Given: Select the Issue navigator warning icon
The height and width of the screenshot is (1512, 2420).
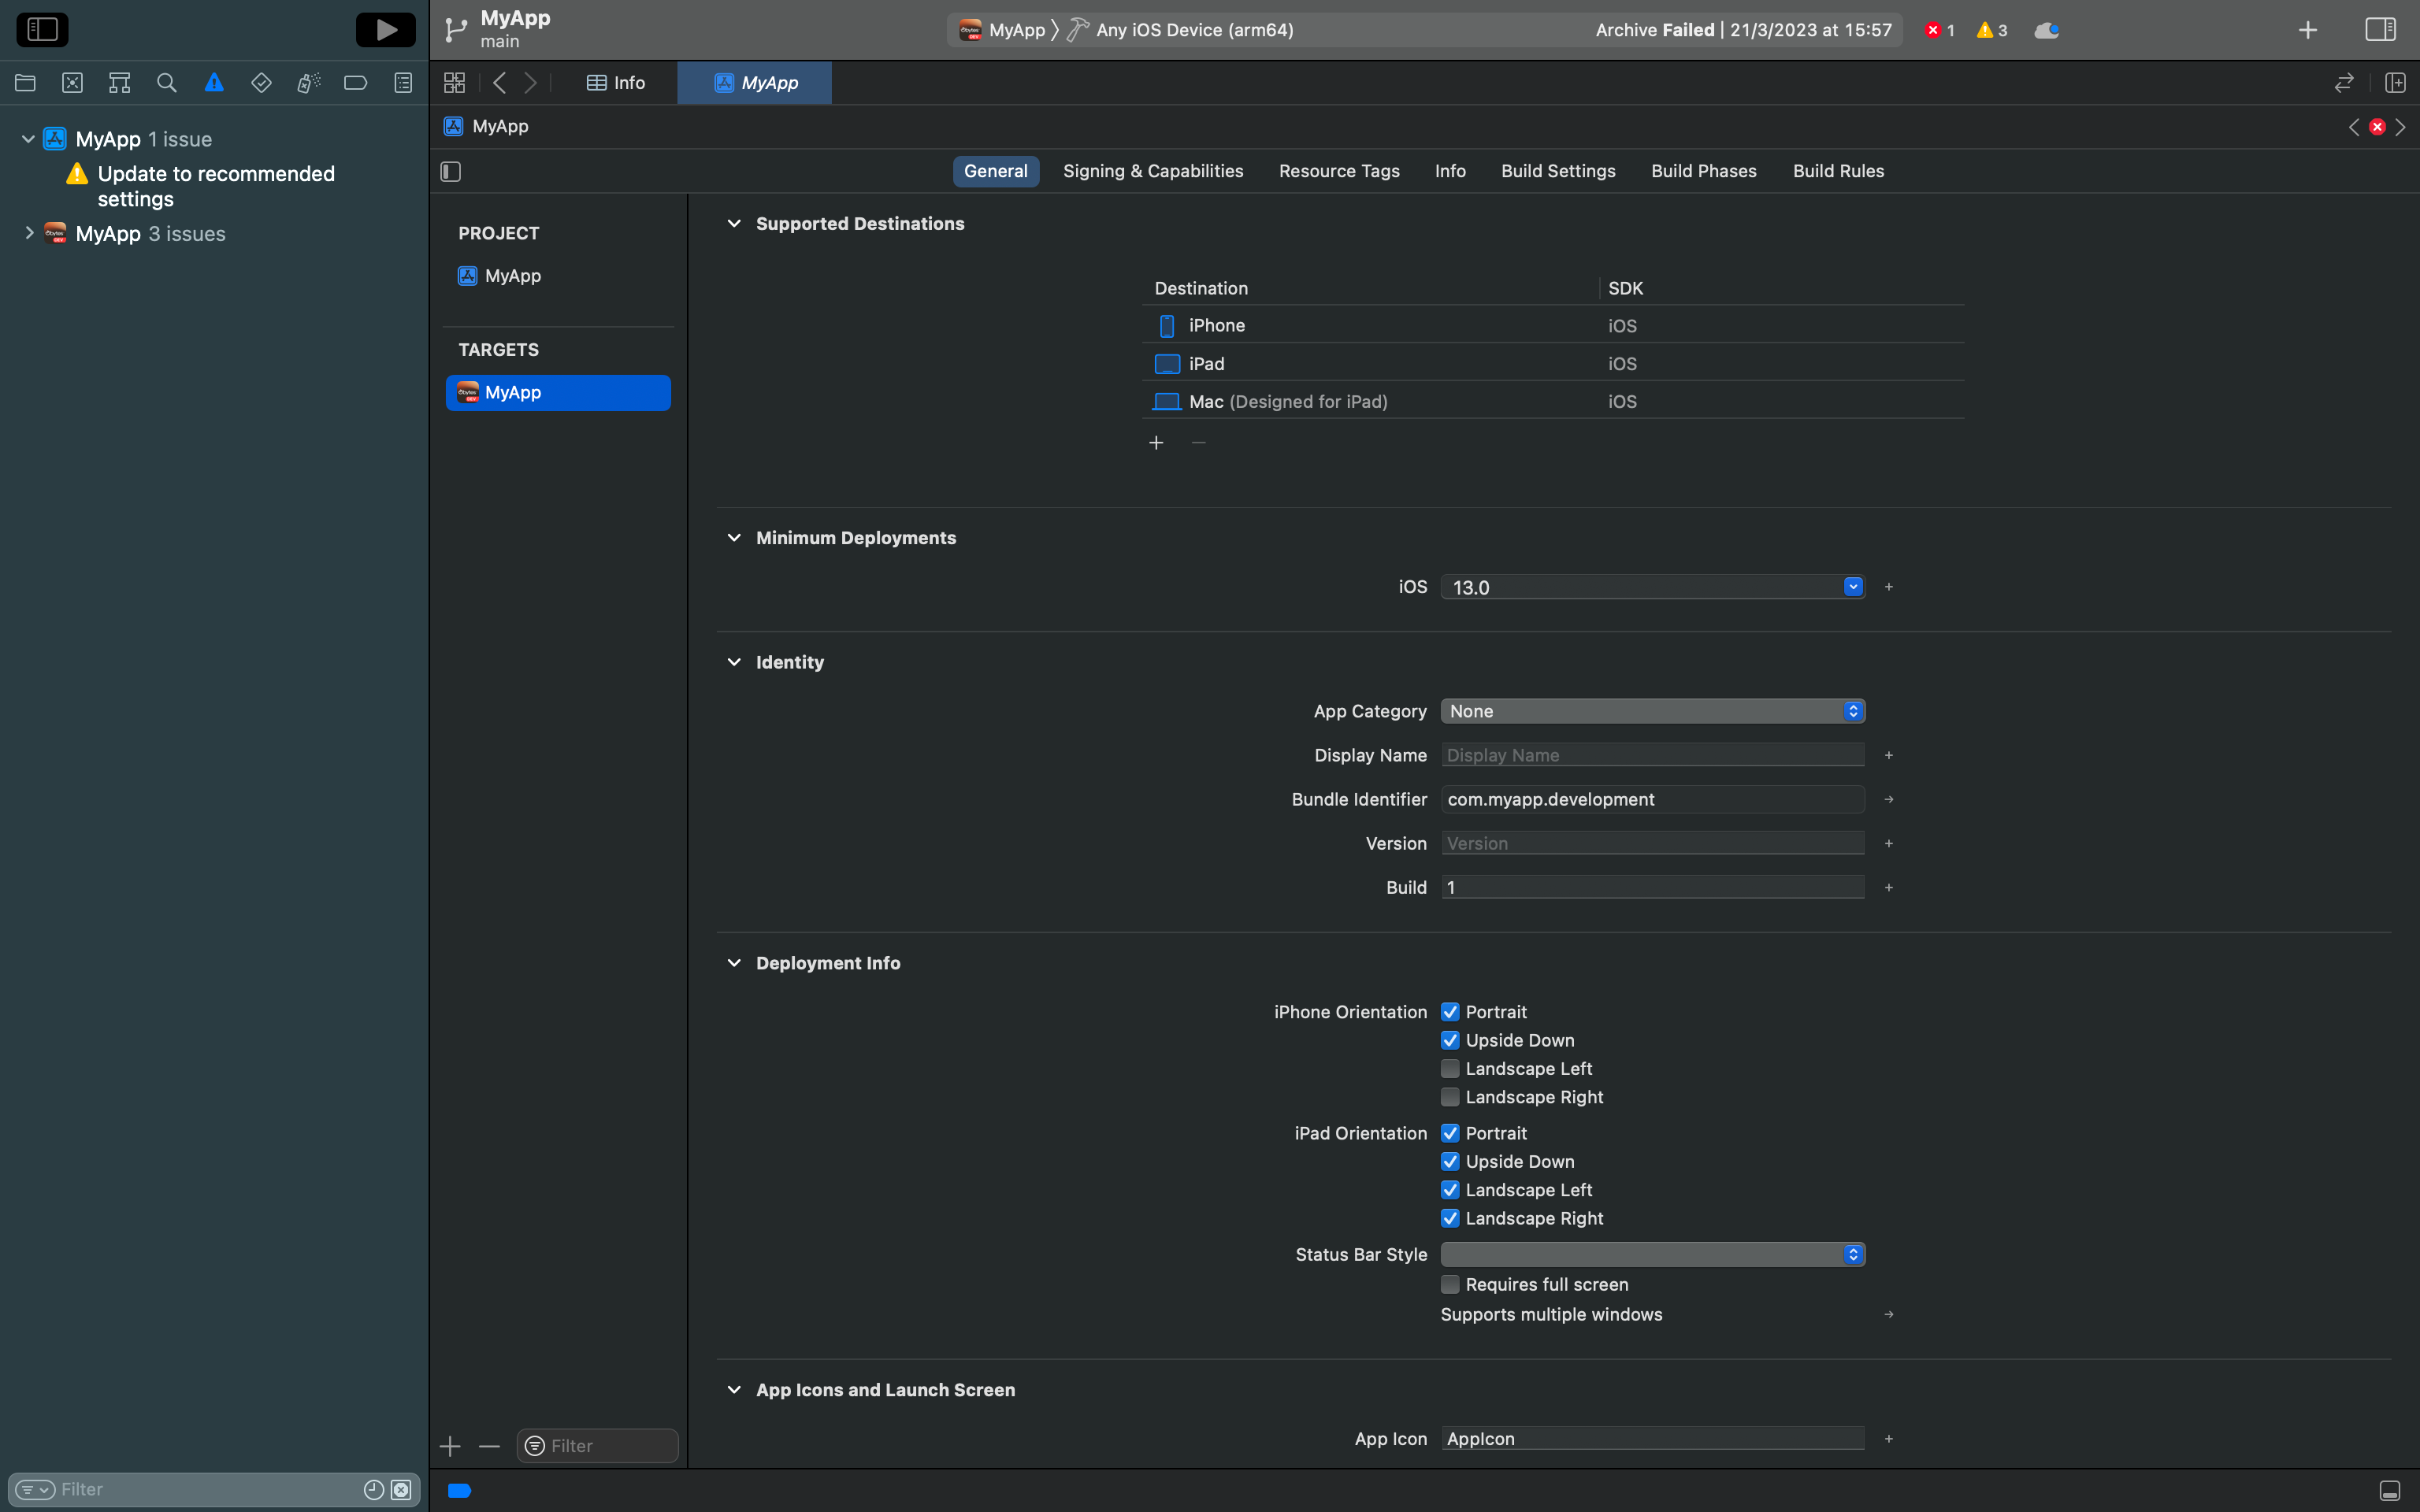Looking at the screenshot, I should pos(214,83).
